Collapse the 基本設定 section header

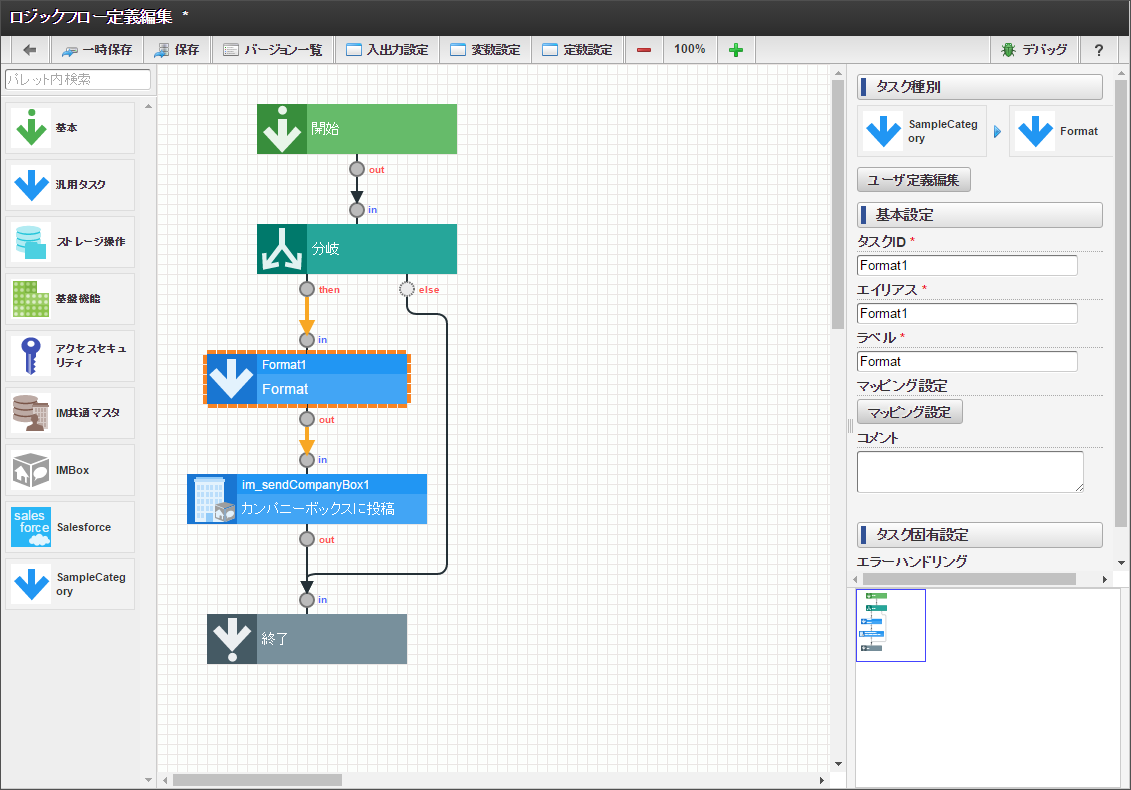[979, 214]
